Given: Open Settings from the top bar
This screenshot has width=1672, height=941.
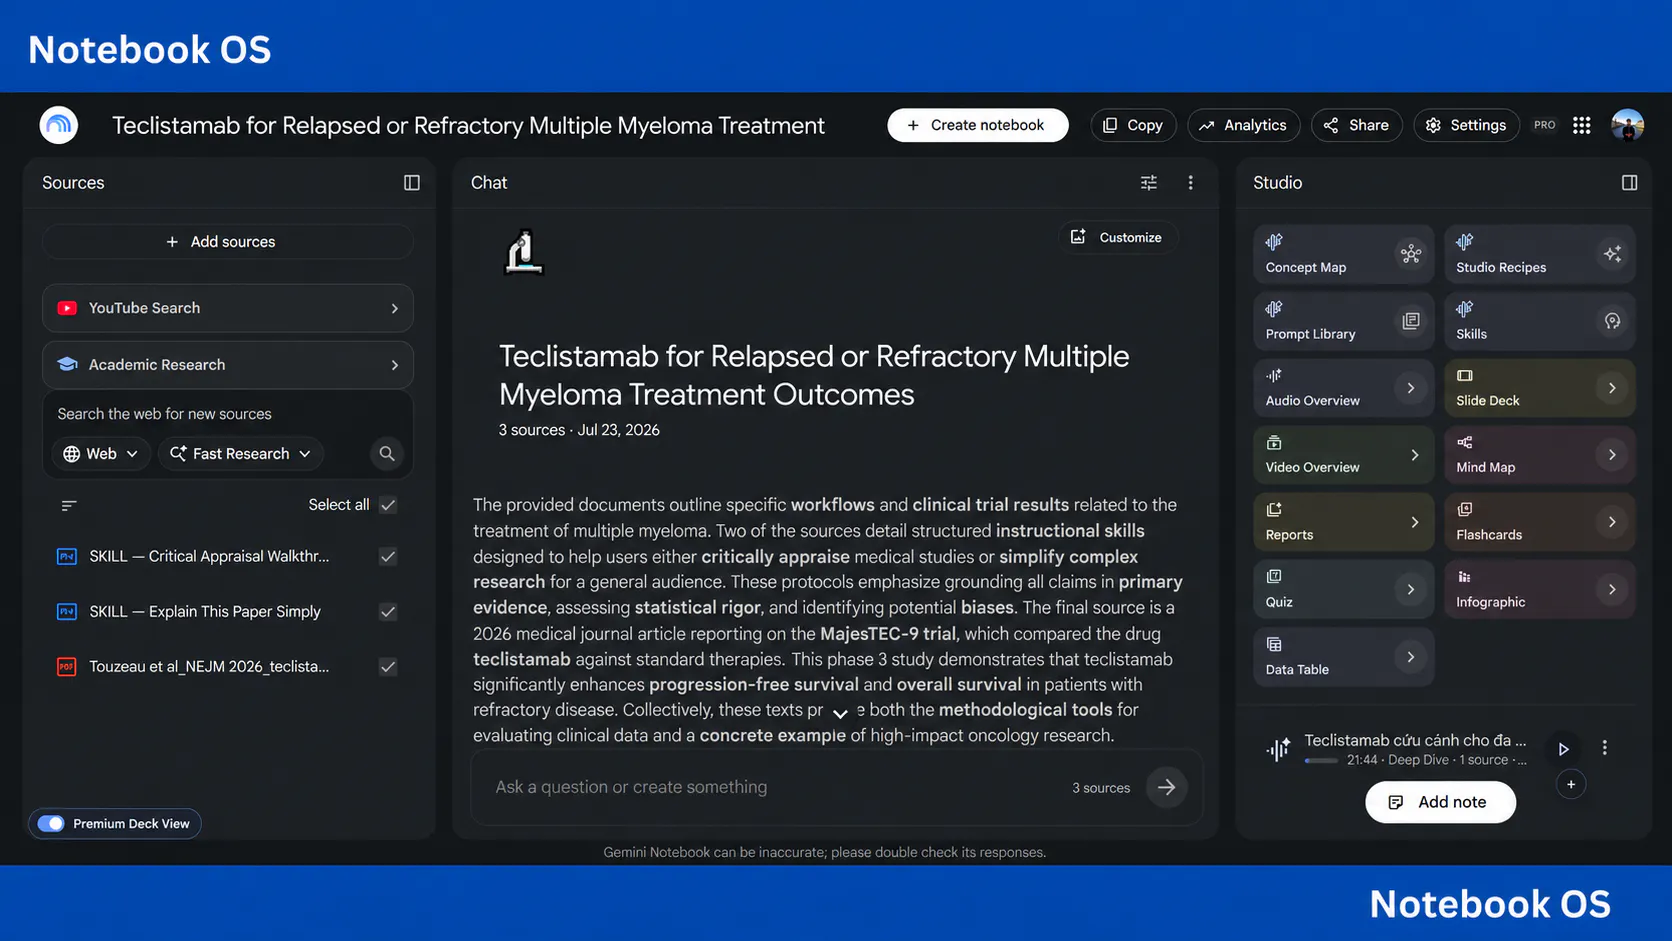Looking at the screenshot, I should [1466, 125].
